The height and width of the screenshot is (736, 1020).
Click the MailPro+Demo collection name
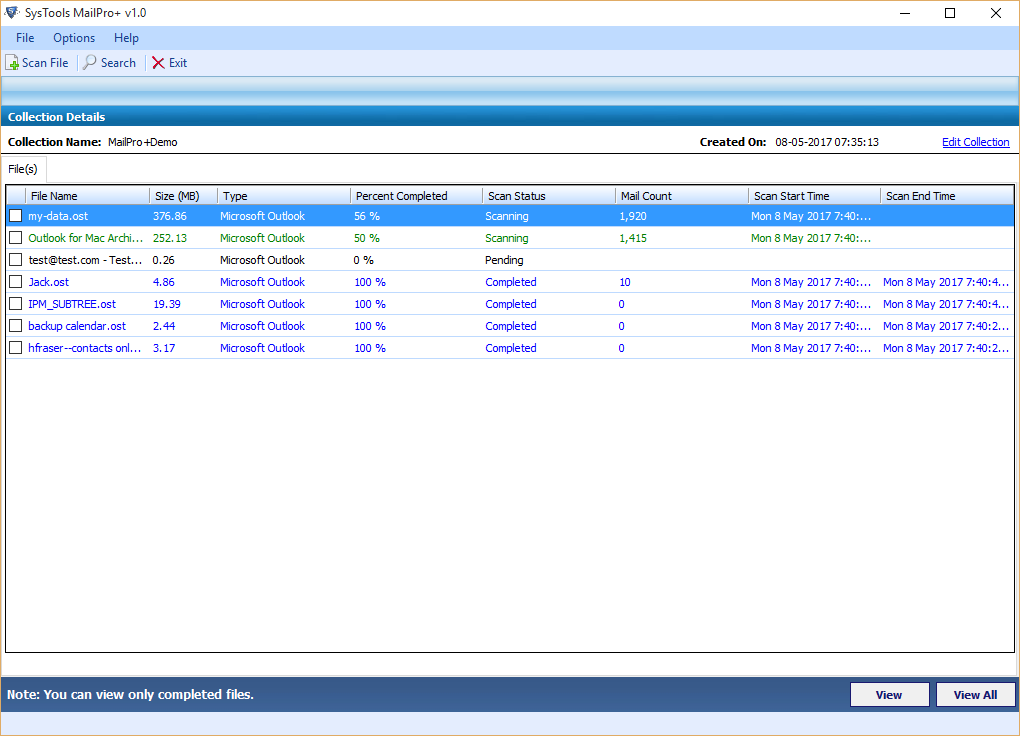point(142,143)
